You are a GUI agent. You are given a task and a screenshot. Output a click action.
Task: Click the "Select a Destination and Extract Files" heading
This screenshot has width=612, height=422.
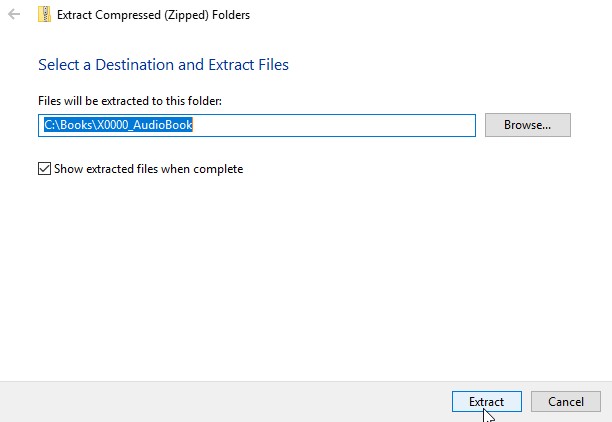(163, 65)
